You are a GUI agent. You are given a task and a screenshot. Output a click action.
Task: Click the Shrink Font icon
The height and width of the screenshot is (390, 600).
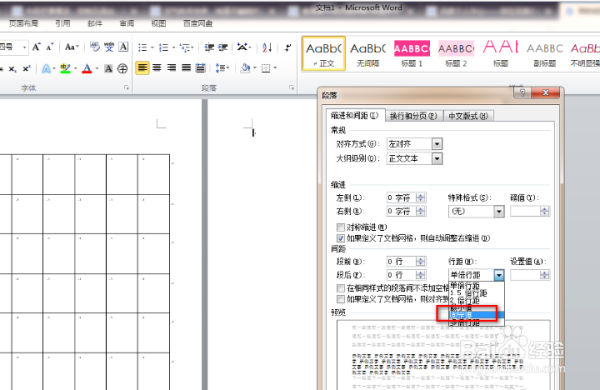(x=50, y=47)
